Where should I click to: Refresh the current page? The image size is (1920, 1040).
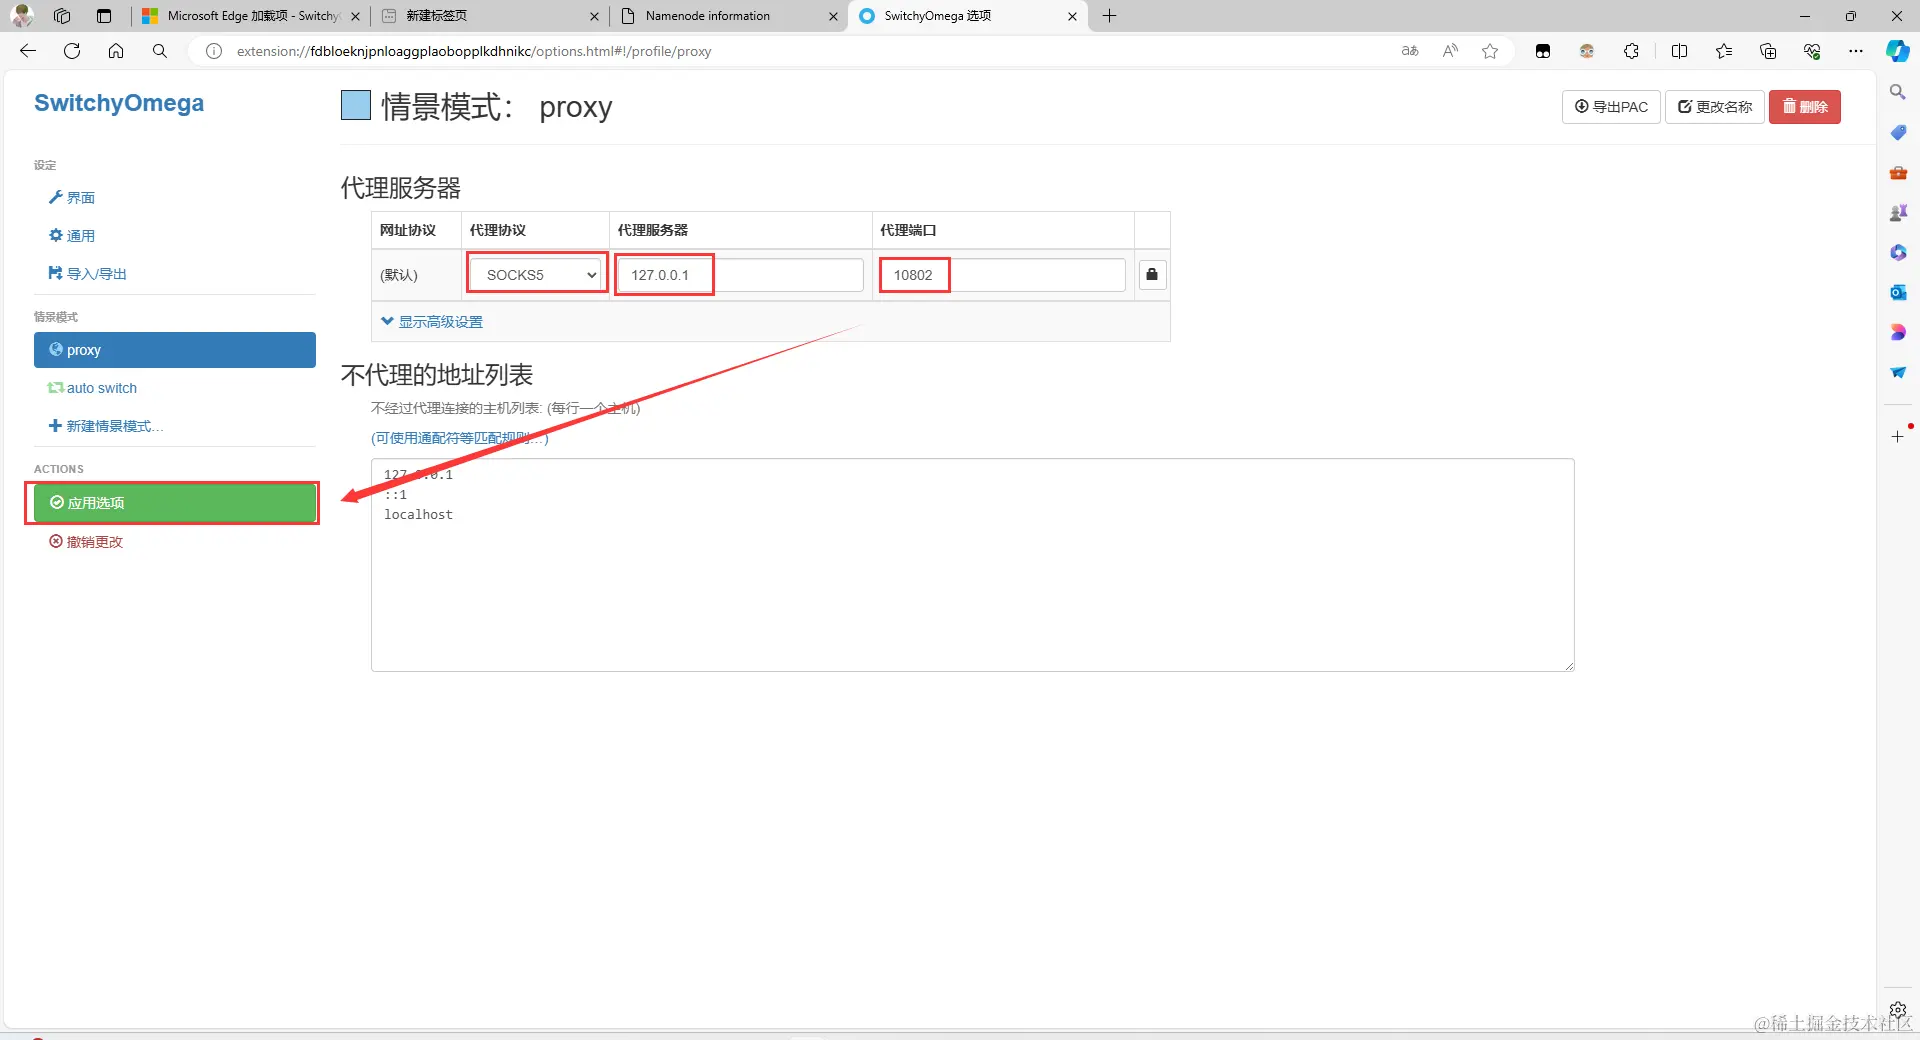[72, 51]
